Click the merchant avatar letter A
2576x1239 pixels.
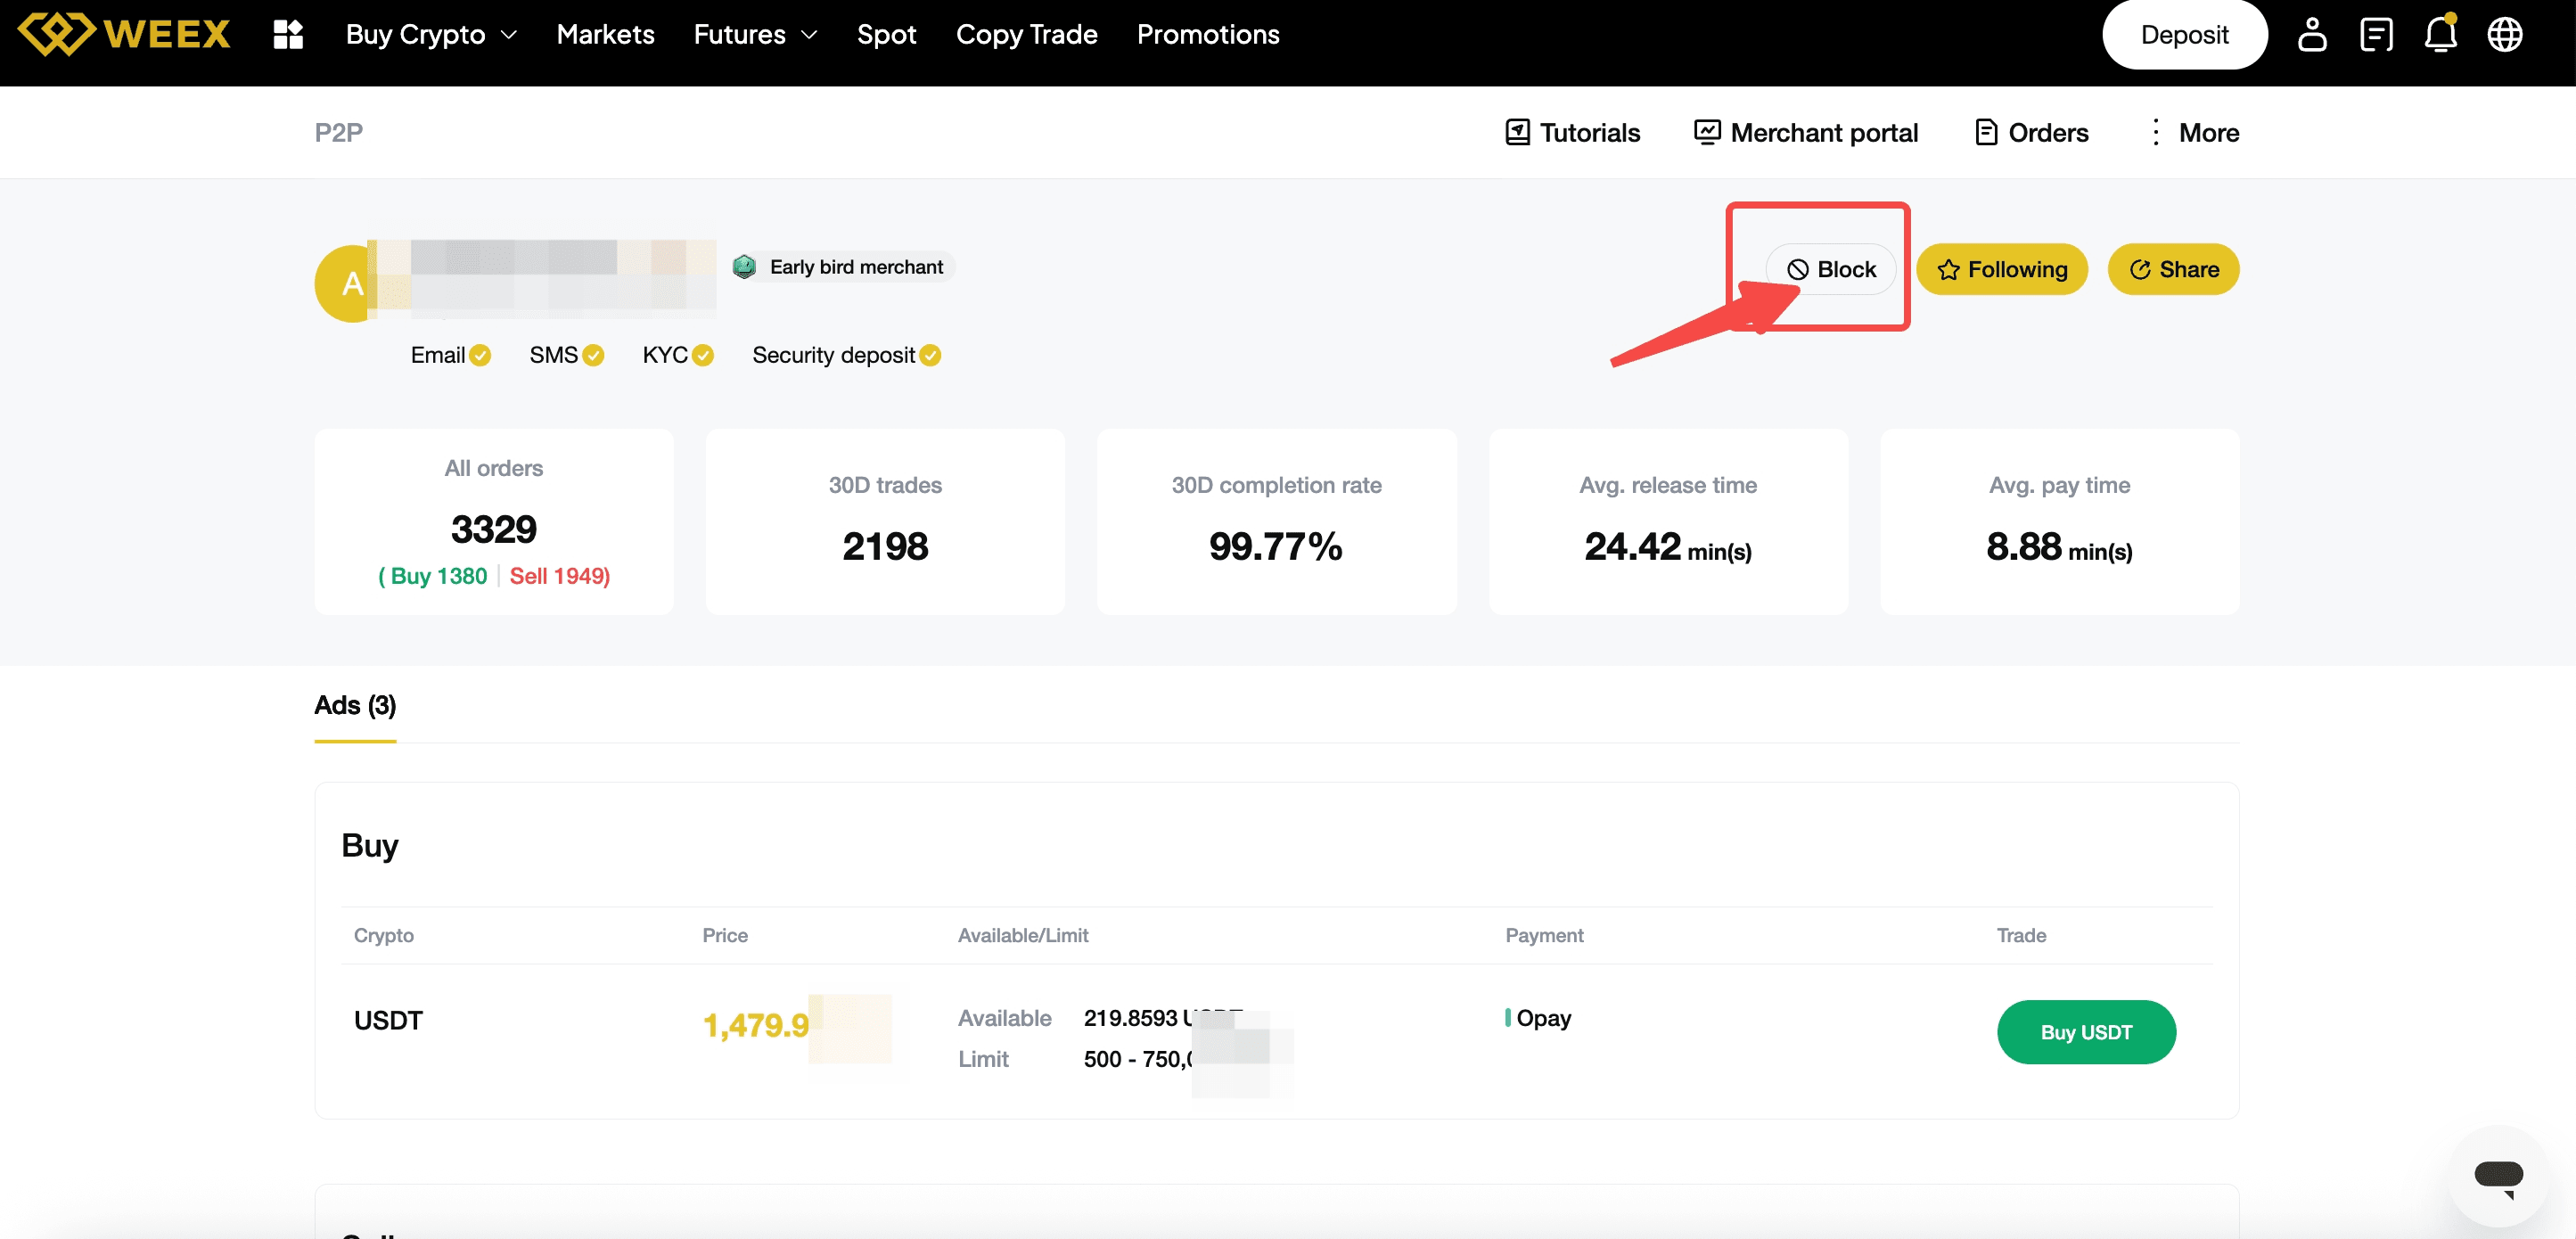pyautogui.click(x=352, y=284)
